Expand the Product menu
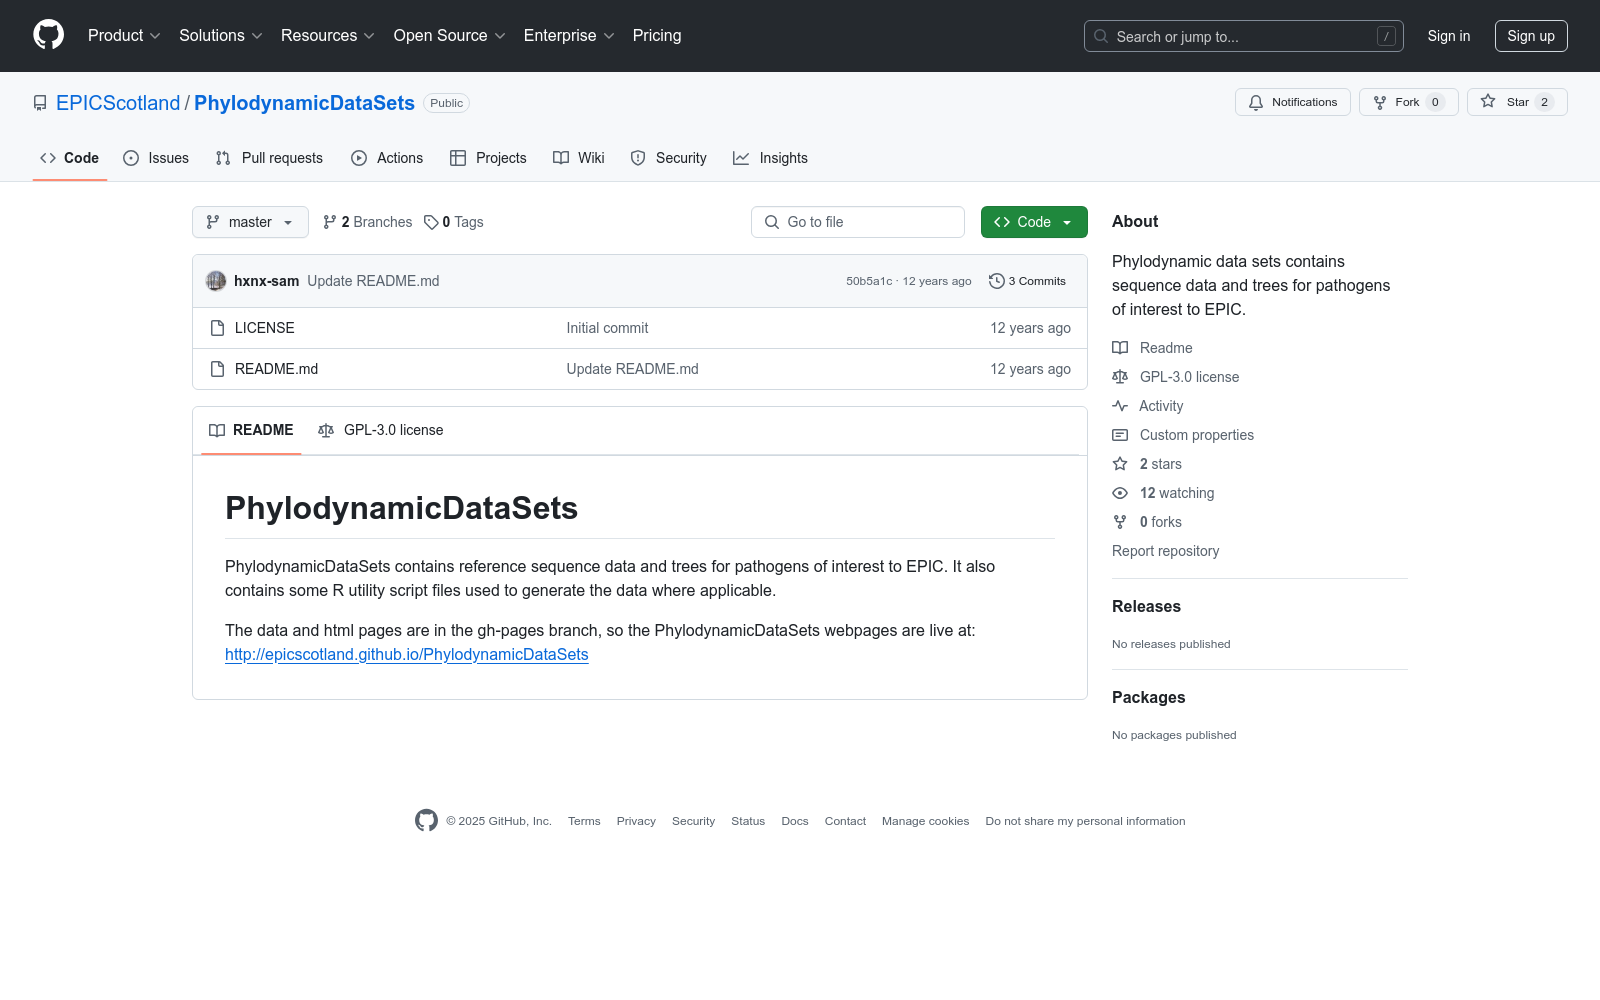Image resolution: width=1600 pixels, height=1000 pixels. coord(124,36)
